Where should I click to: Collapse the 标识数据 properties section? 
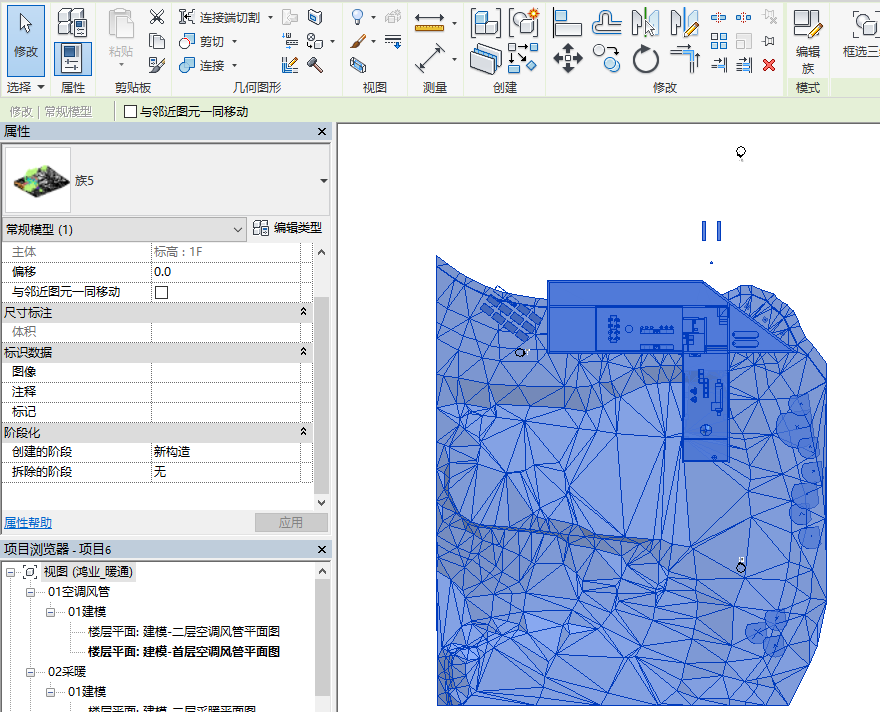pyautogui.click(x=304, y=352)
